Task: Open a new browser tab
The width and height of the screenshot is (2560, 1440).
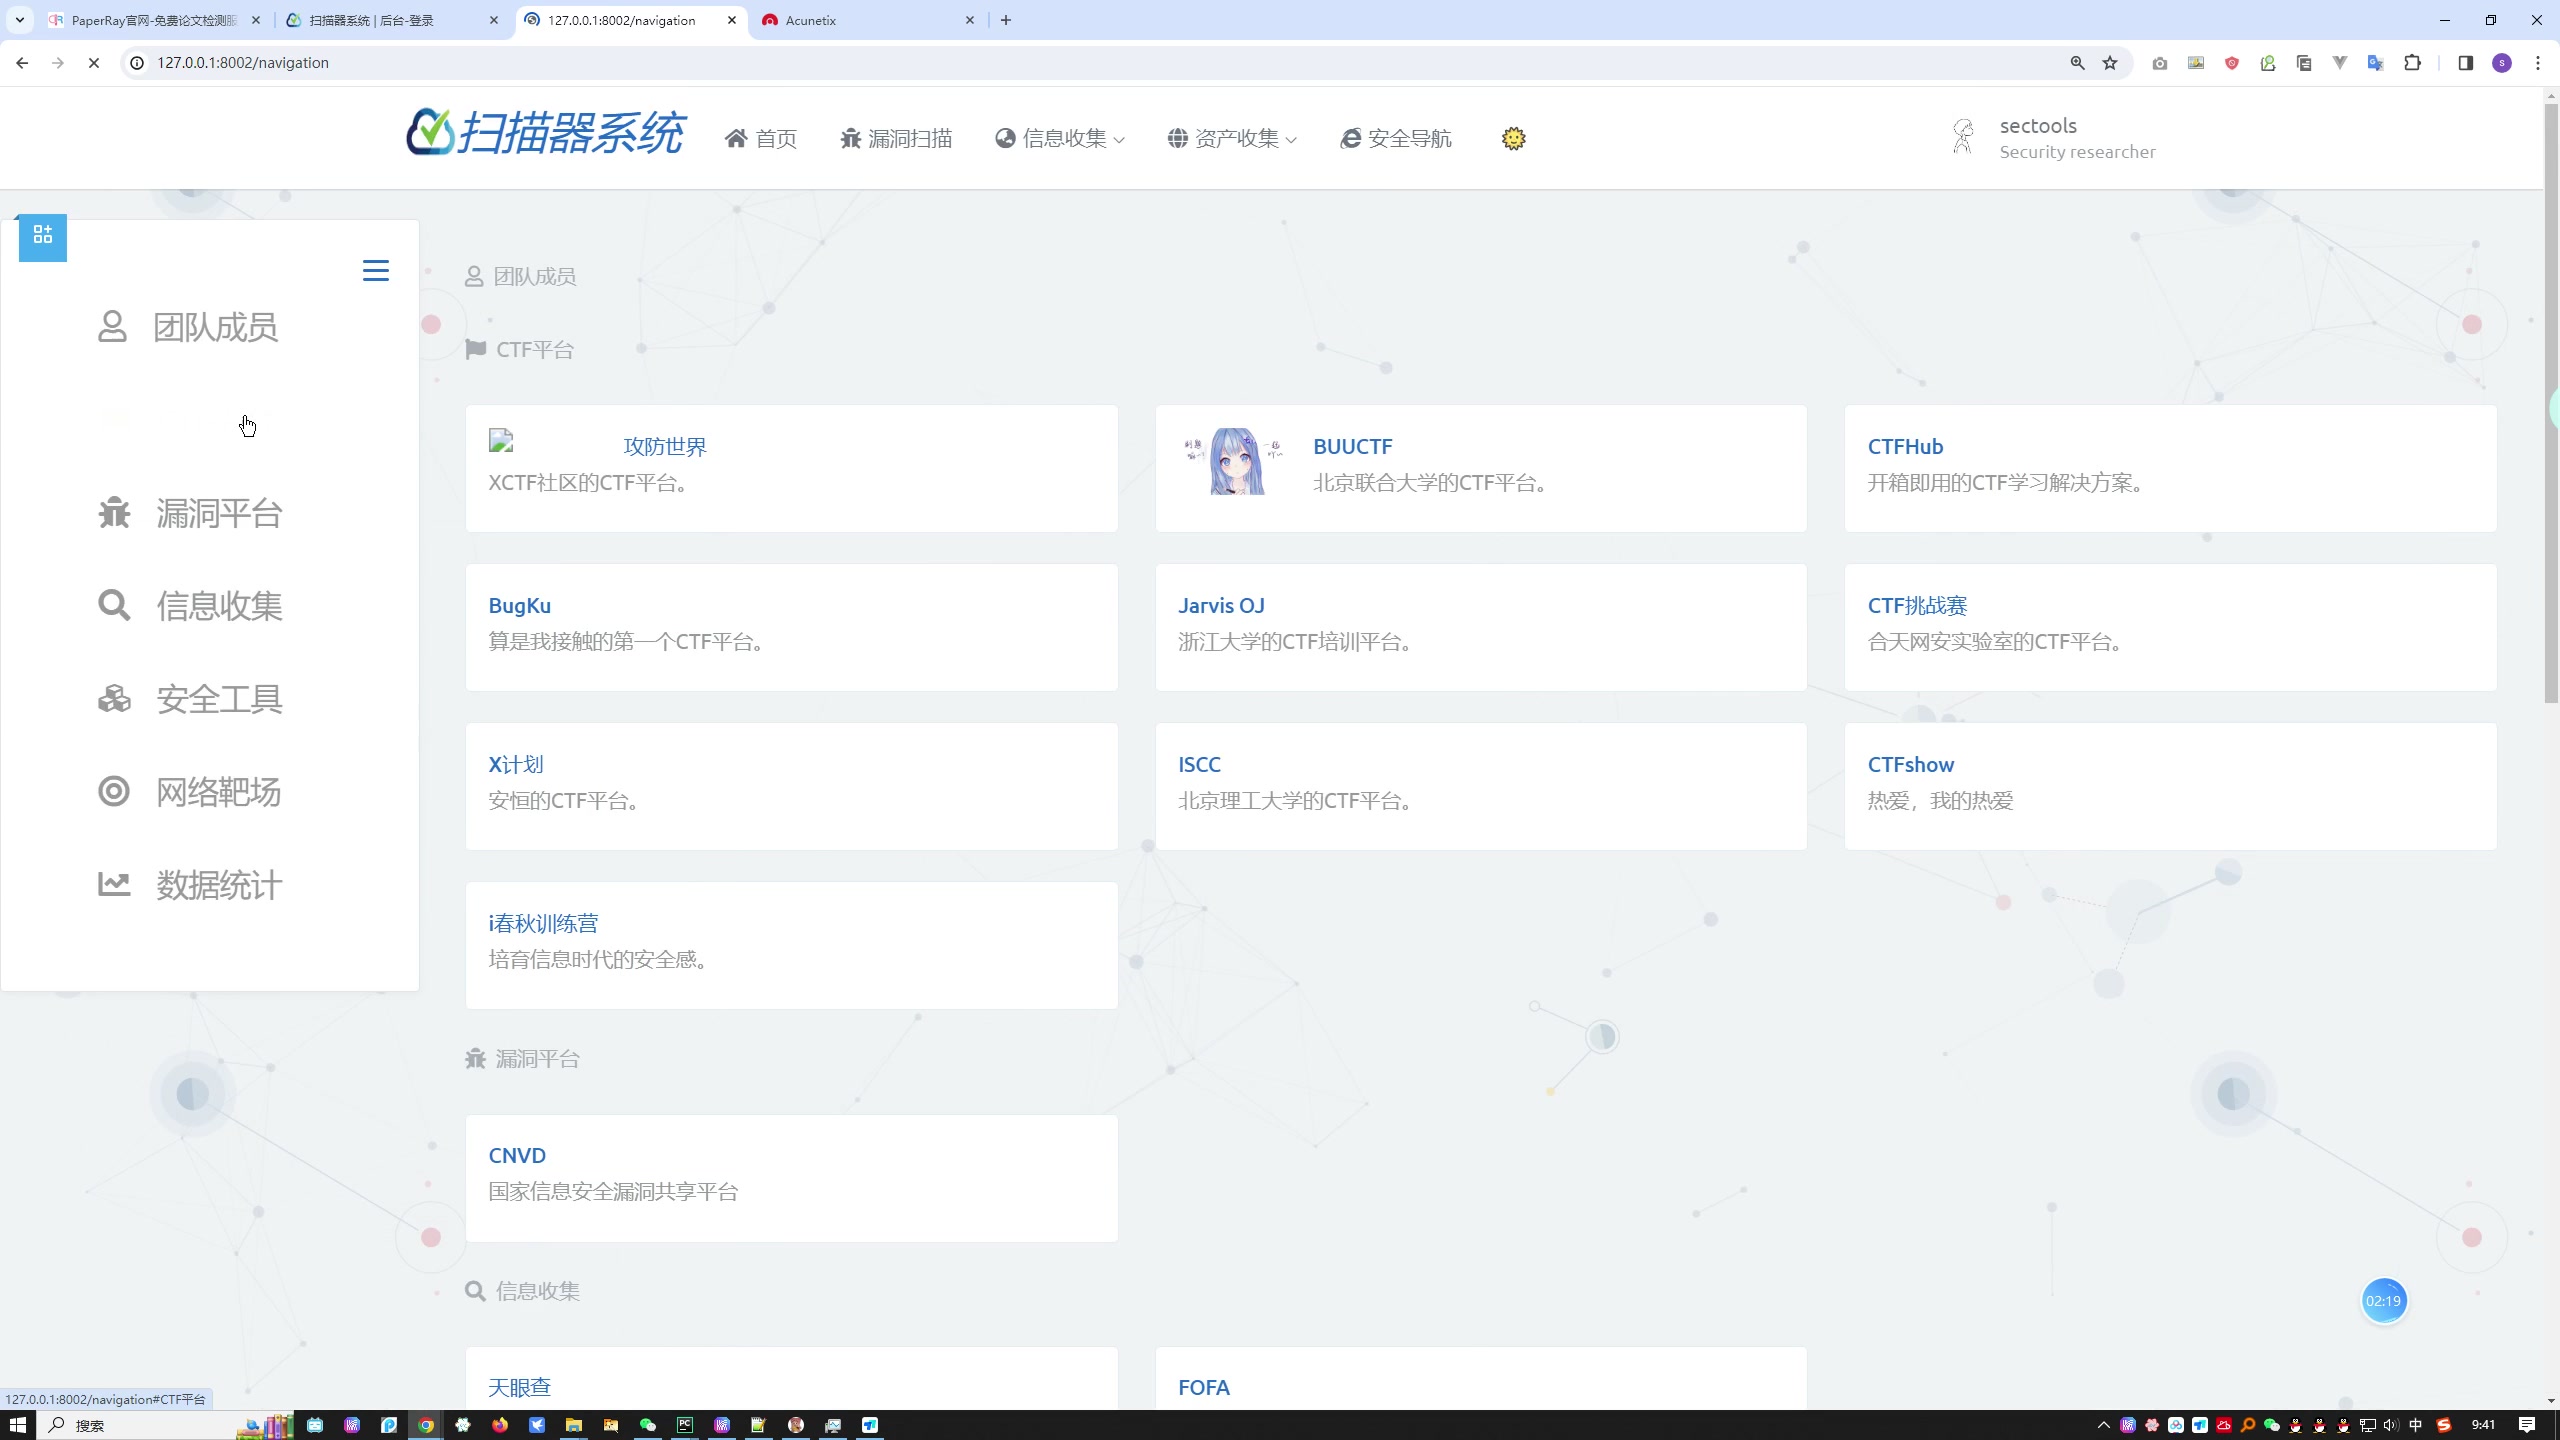Action: [x=1006, y=20]
